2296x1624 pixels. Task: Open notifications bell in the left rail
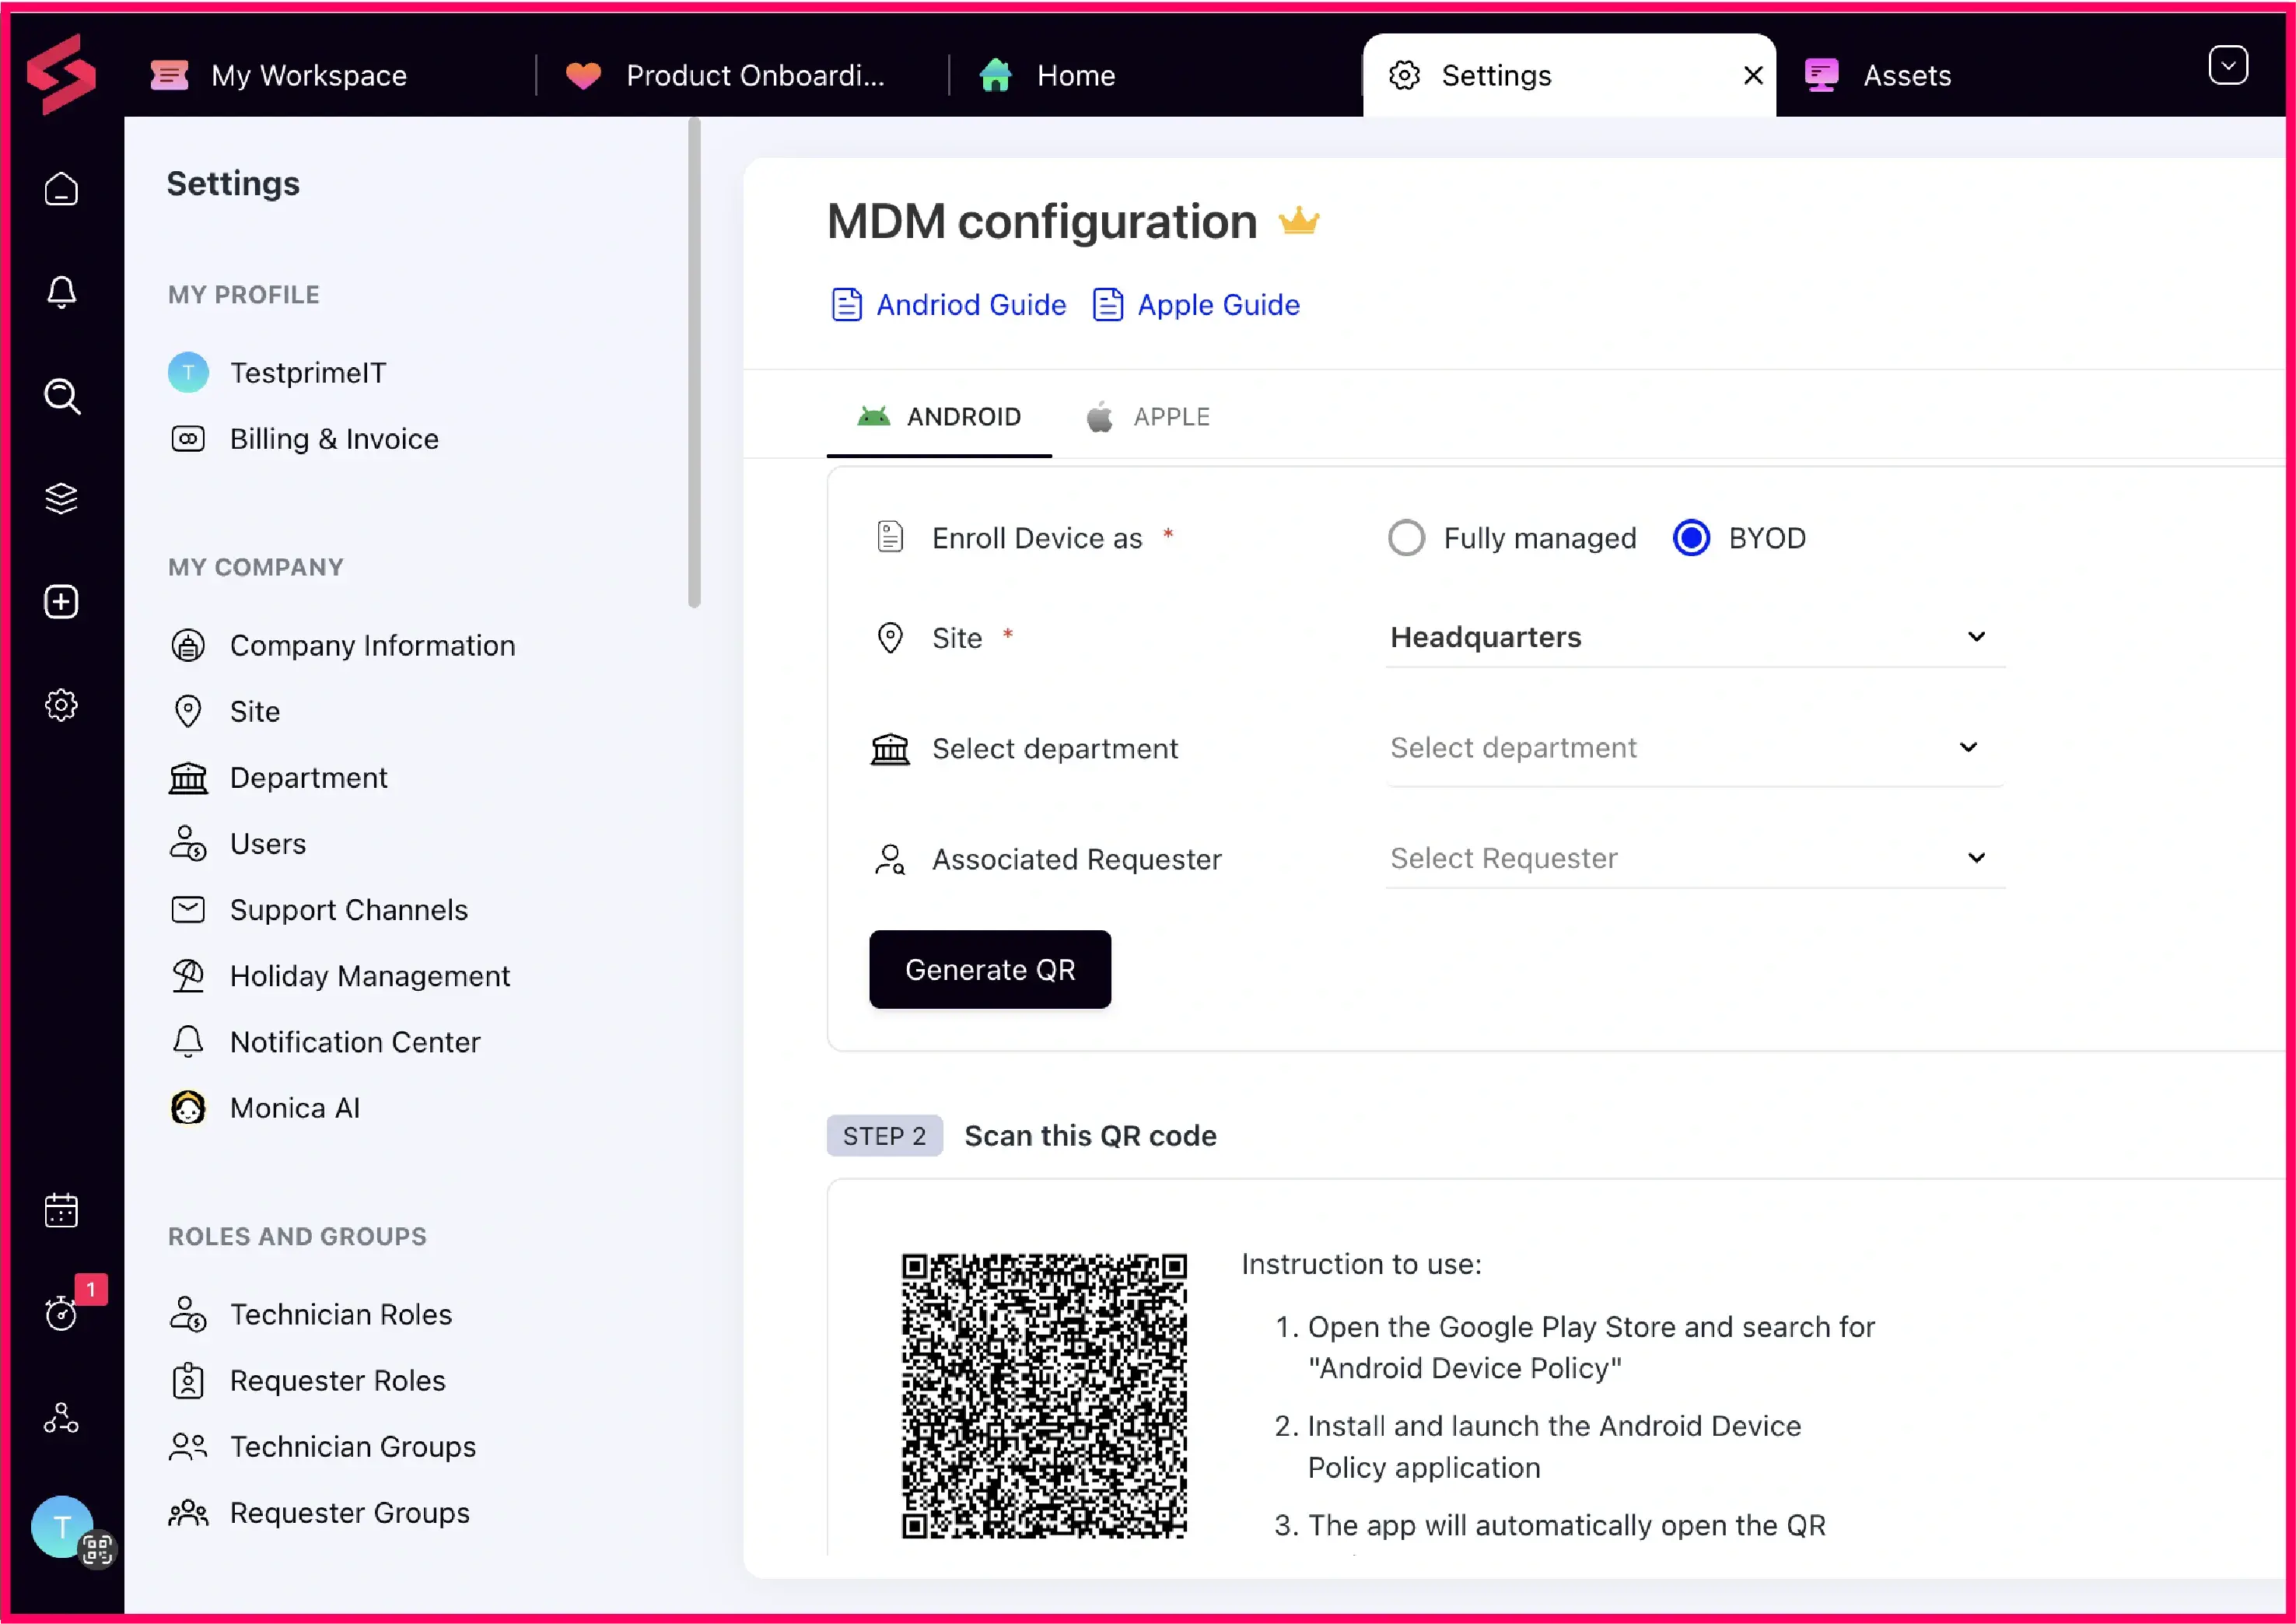[61, 292]
